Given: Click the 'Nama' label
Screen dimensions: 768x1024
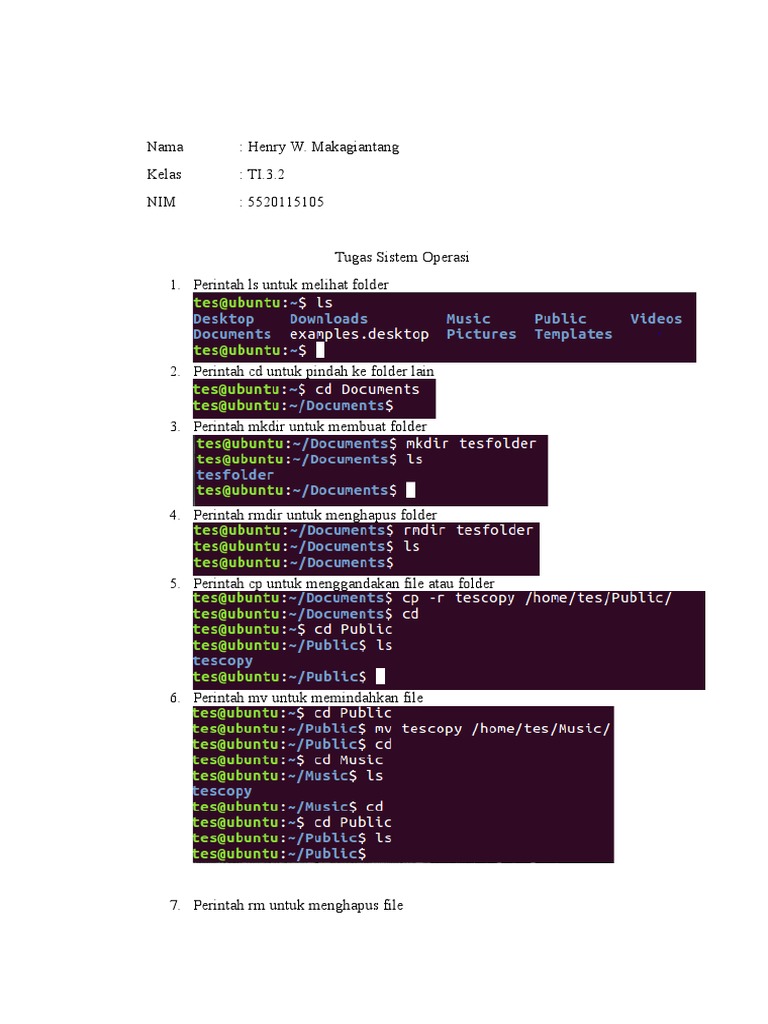Looking at the screenshot, I should pos(165,147).
